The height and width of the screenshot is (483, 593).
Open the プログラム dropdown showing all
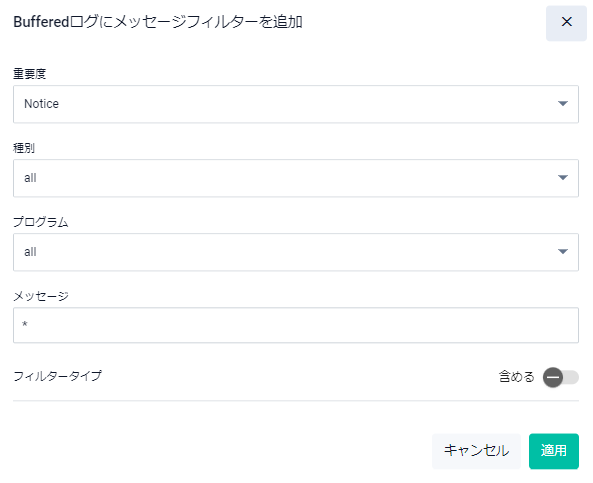point(296,252)
